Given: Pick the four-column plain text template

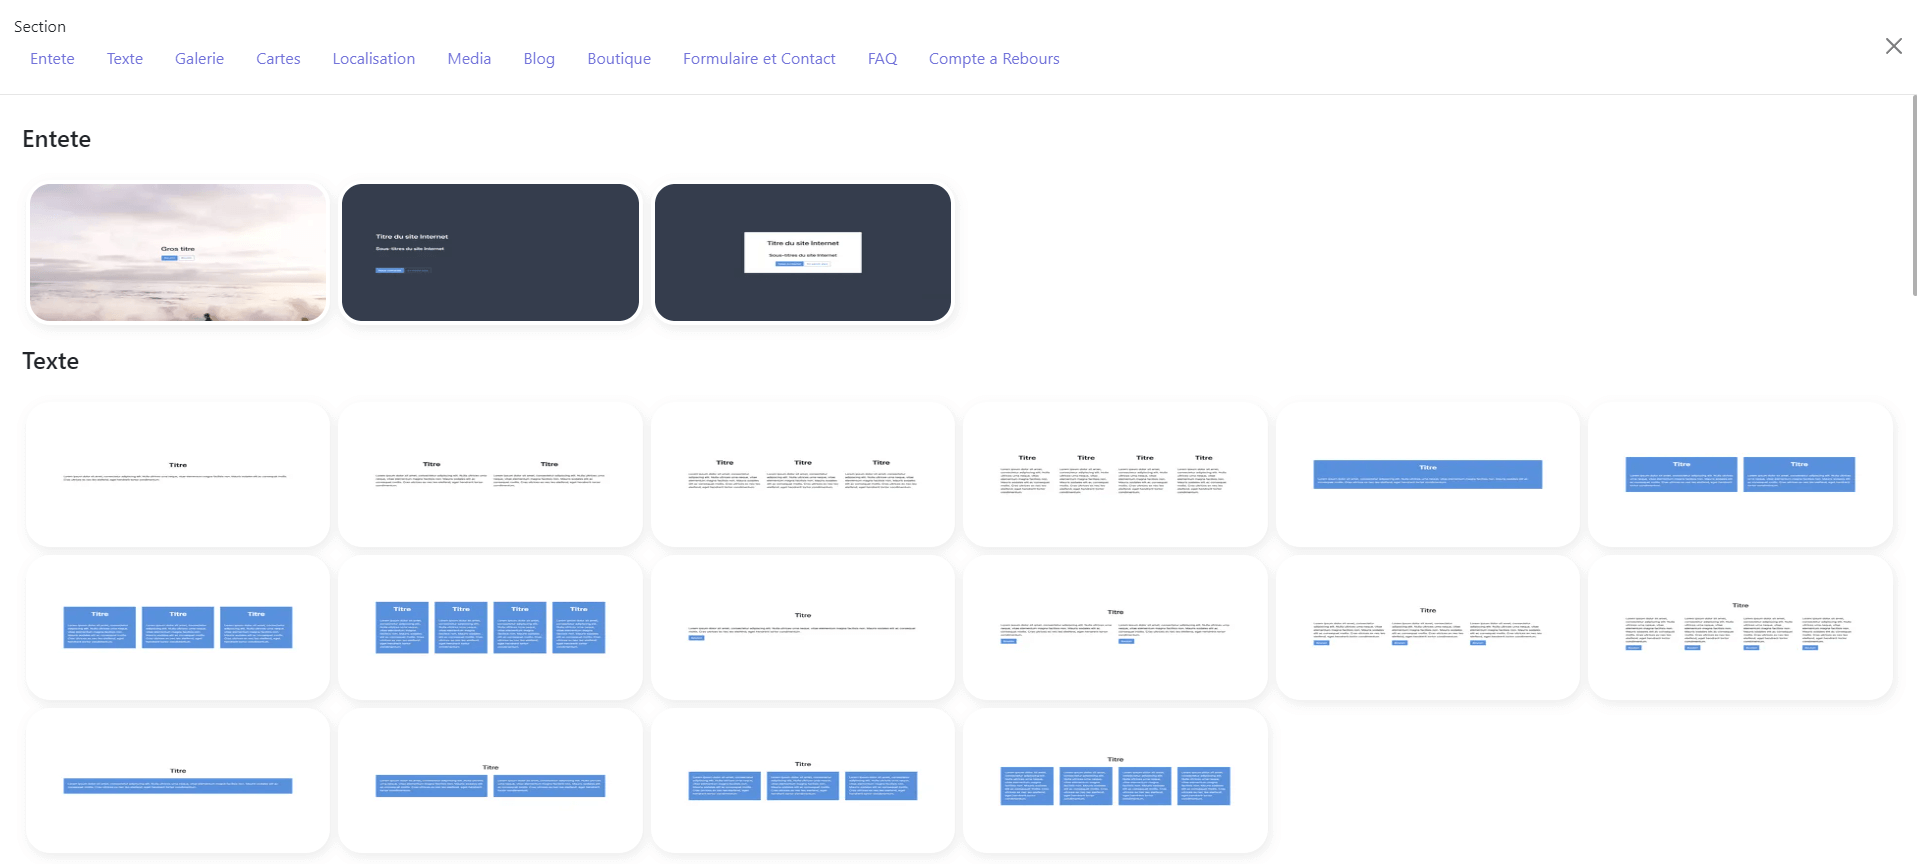Looking at the screenshot, I should click(1115, 474).
